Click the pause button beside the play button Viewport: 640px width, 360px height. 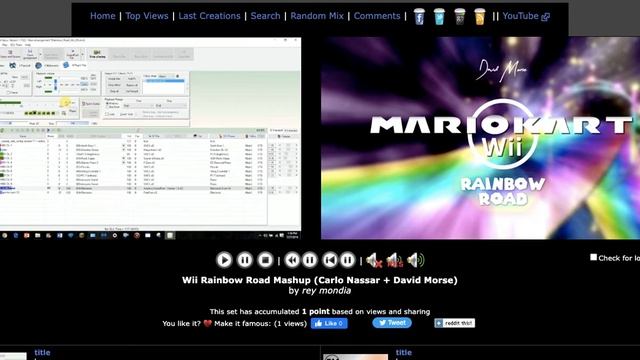[245, 260]
